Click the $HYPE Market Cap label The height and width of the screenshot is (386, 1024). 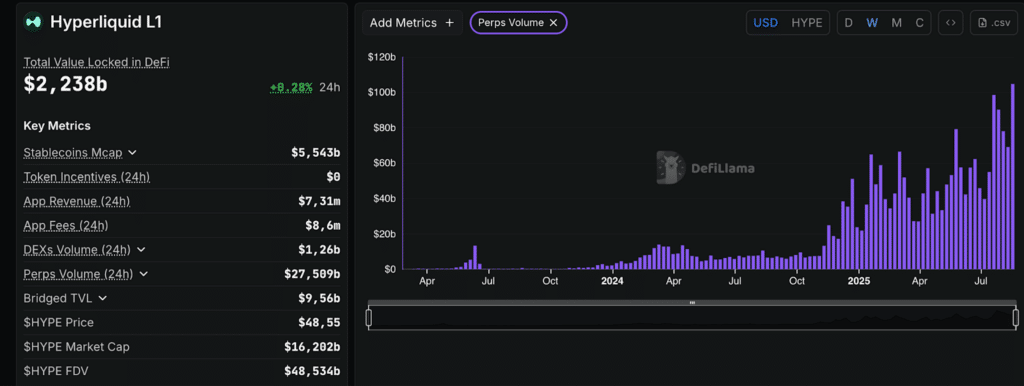pyautogui.click(x=76, y=347)
